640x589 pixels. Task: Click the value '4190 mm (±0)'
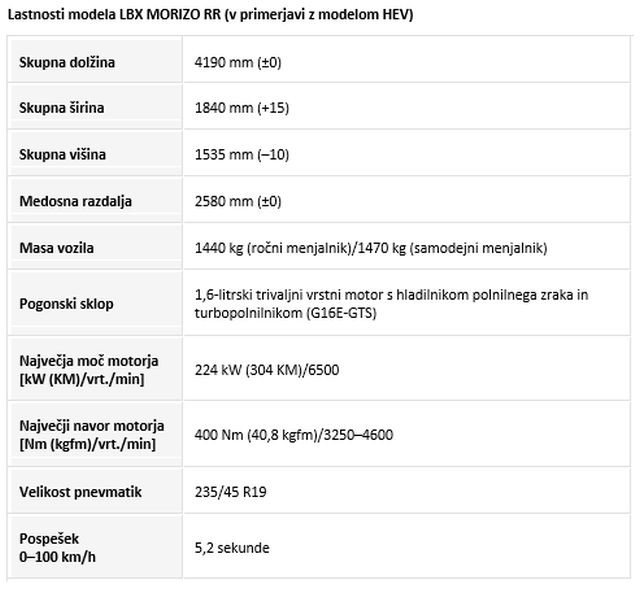tap(238, 62)
